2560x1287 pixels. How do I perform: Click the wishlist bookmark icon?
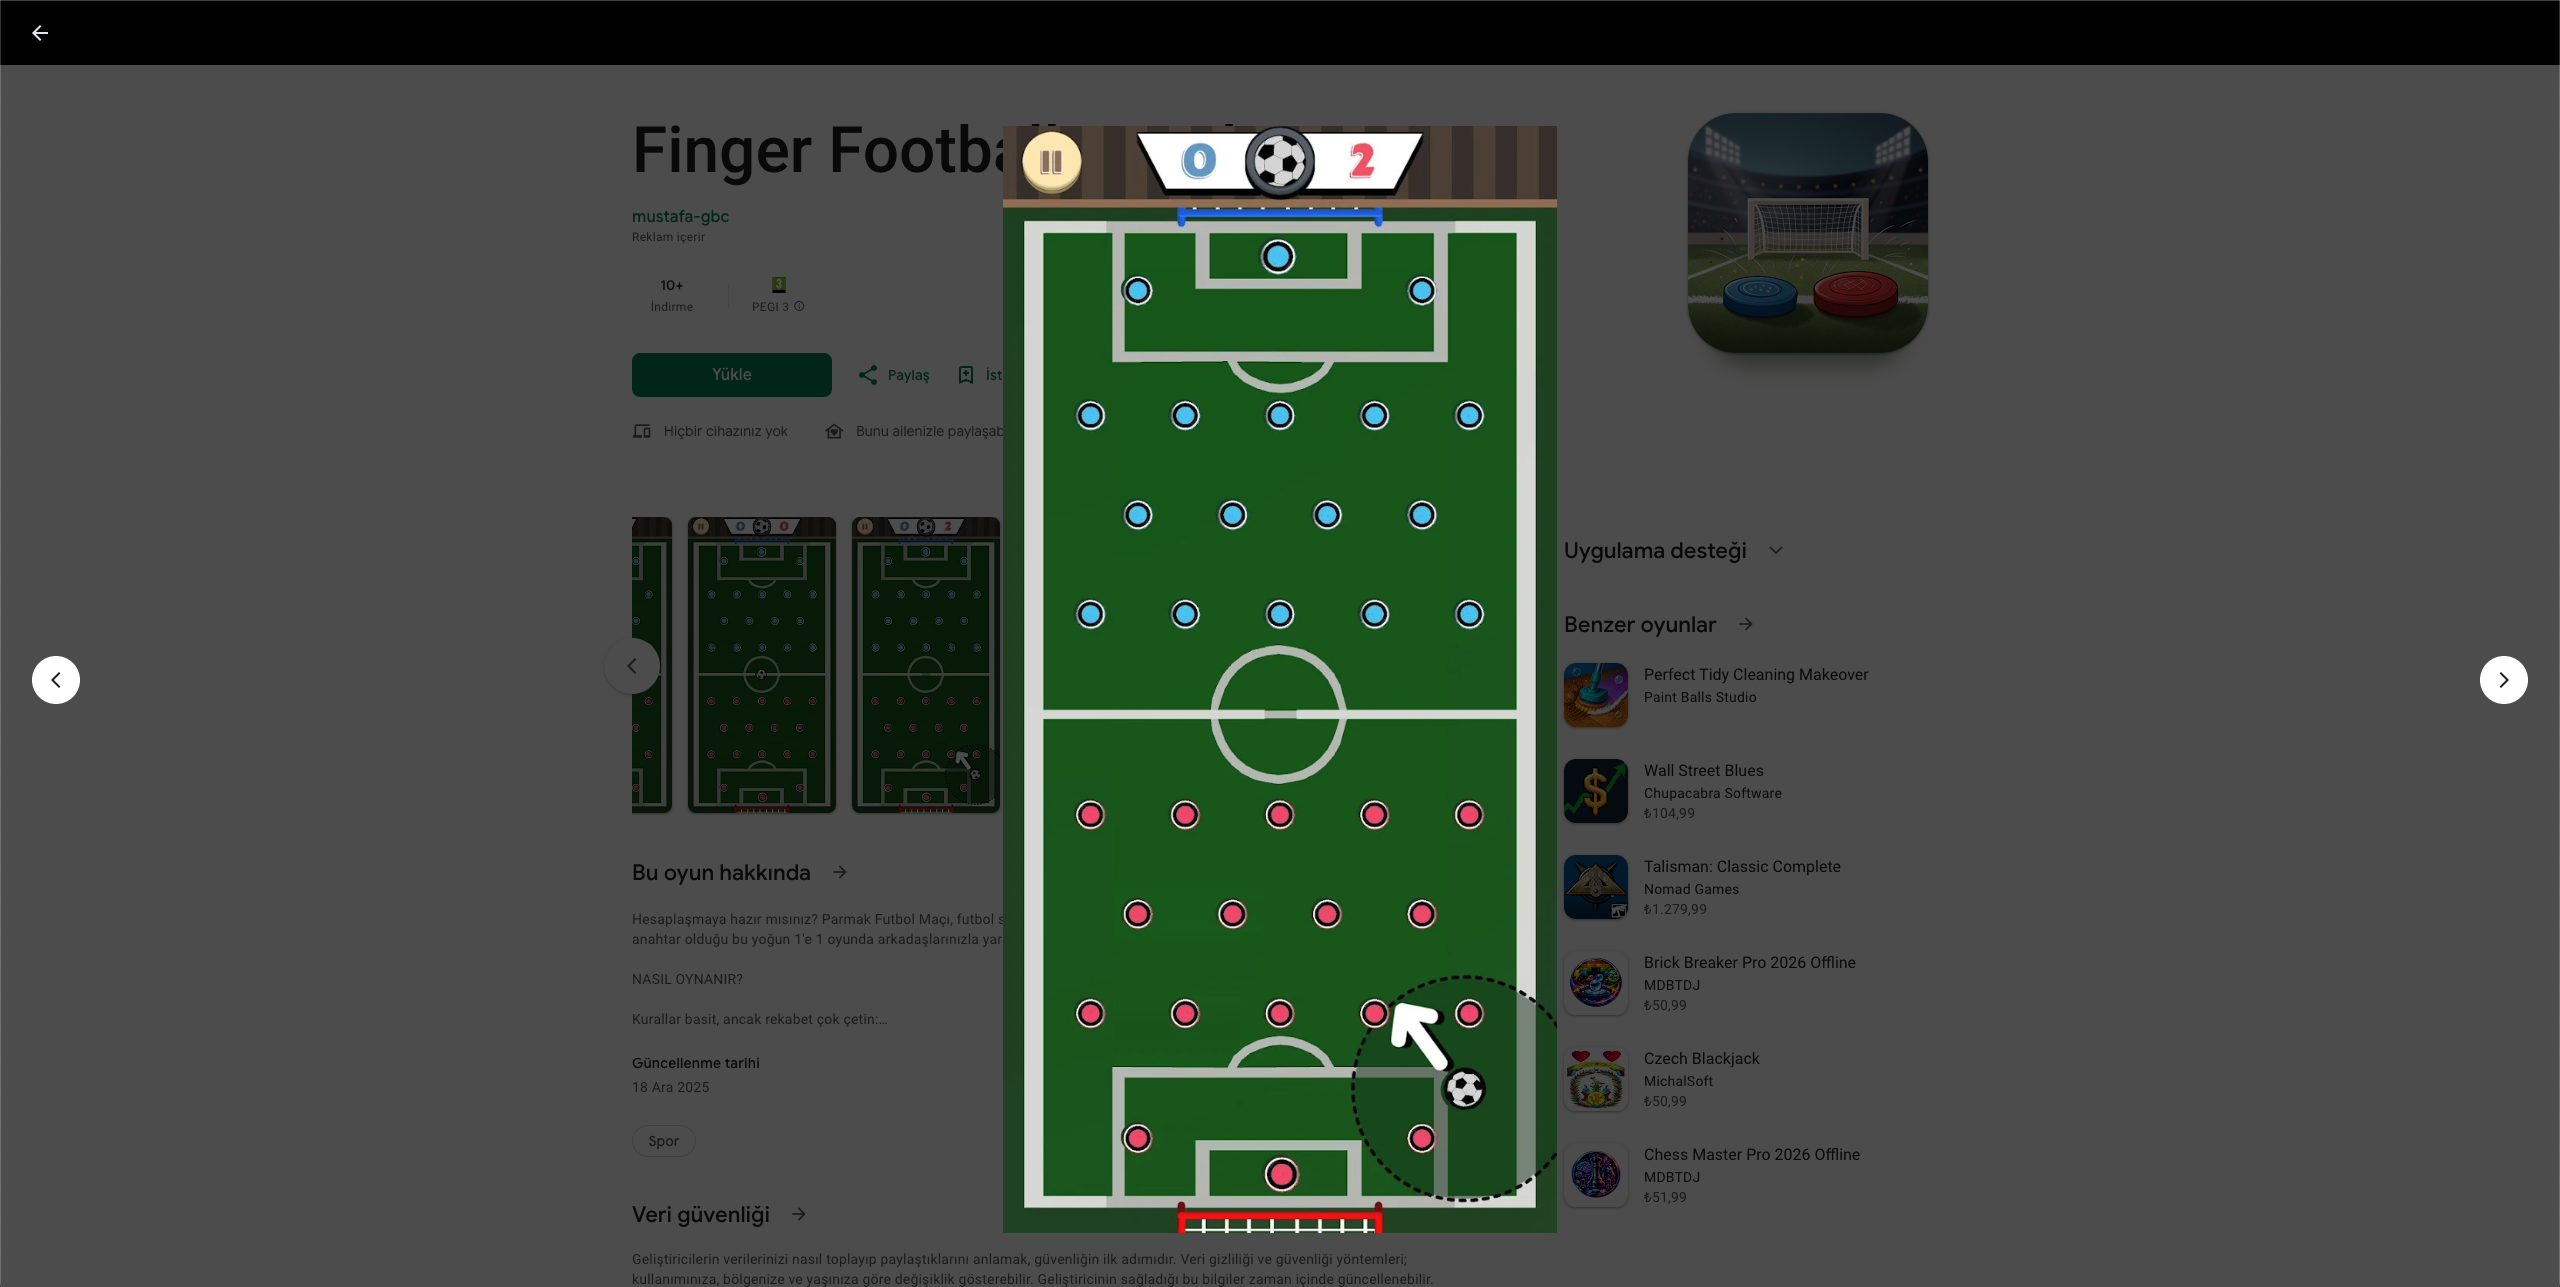(x=966, y=375)
